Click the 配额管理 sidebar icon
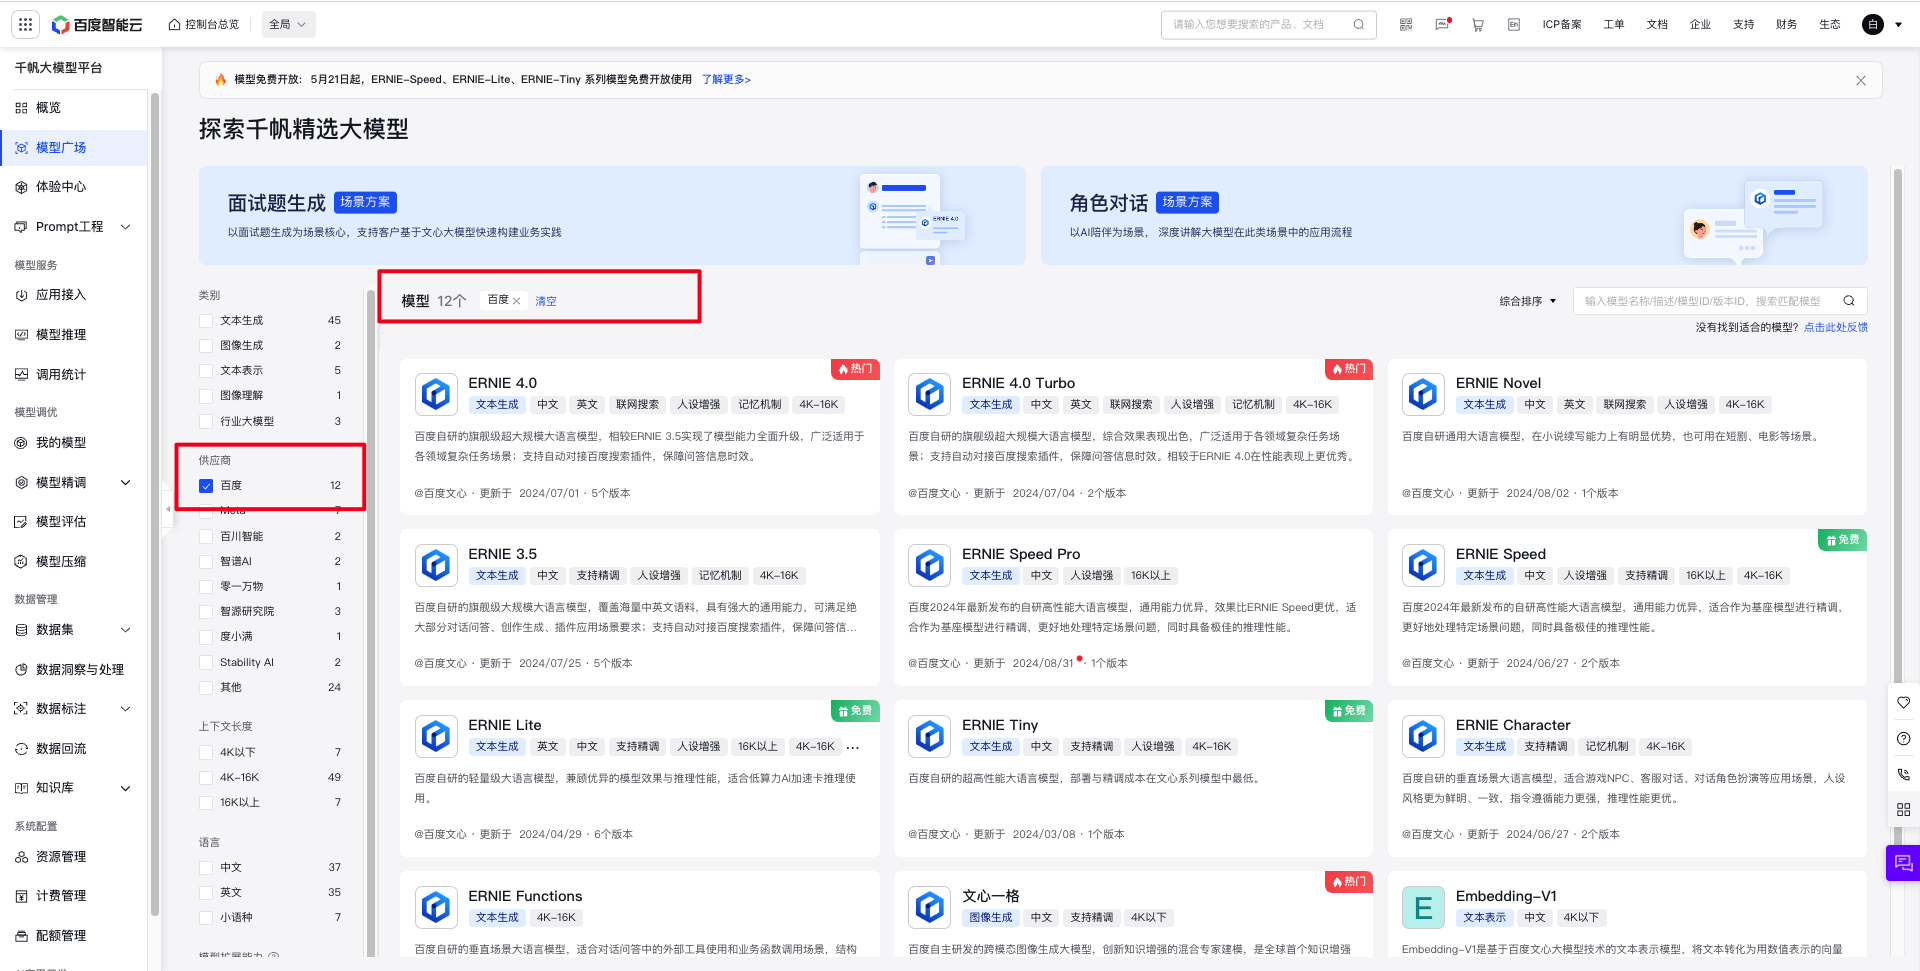1920x971 pixels. point(21,936)
